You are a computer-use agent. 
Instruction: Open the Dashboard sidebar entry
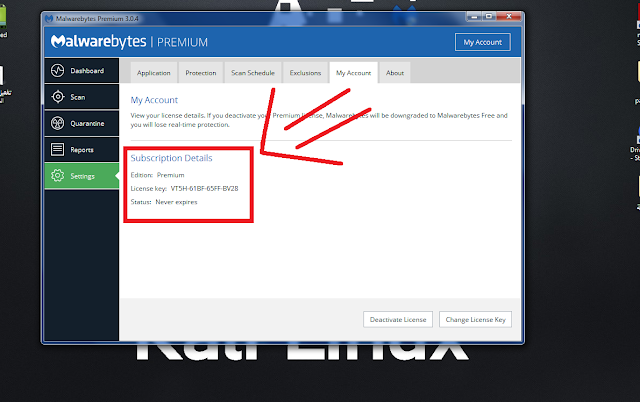click(x=82, y=71)
